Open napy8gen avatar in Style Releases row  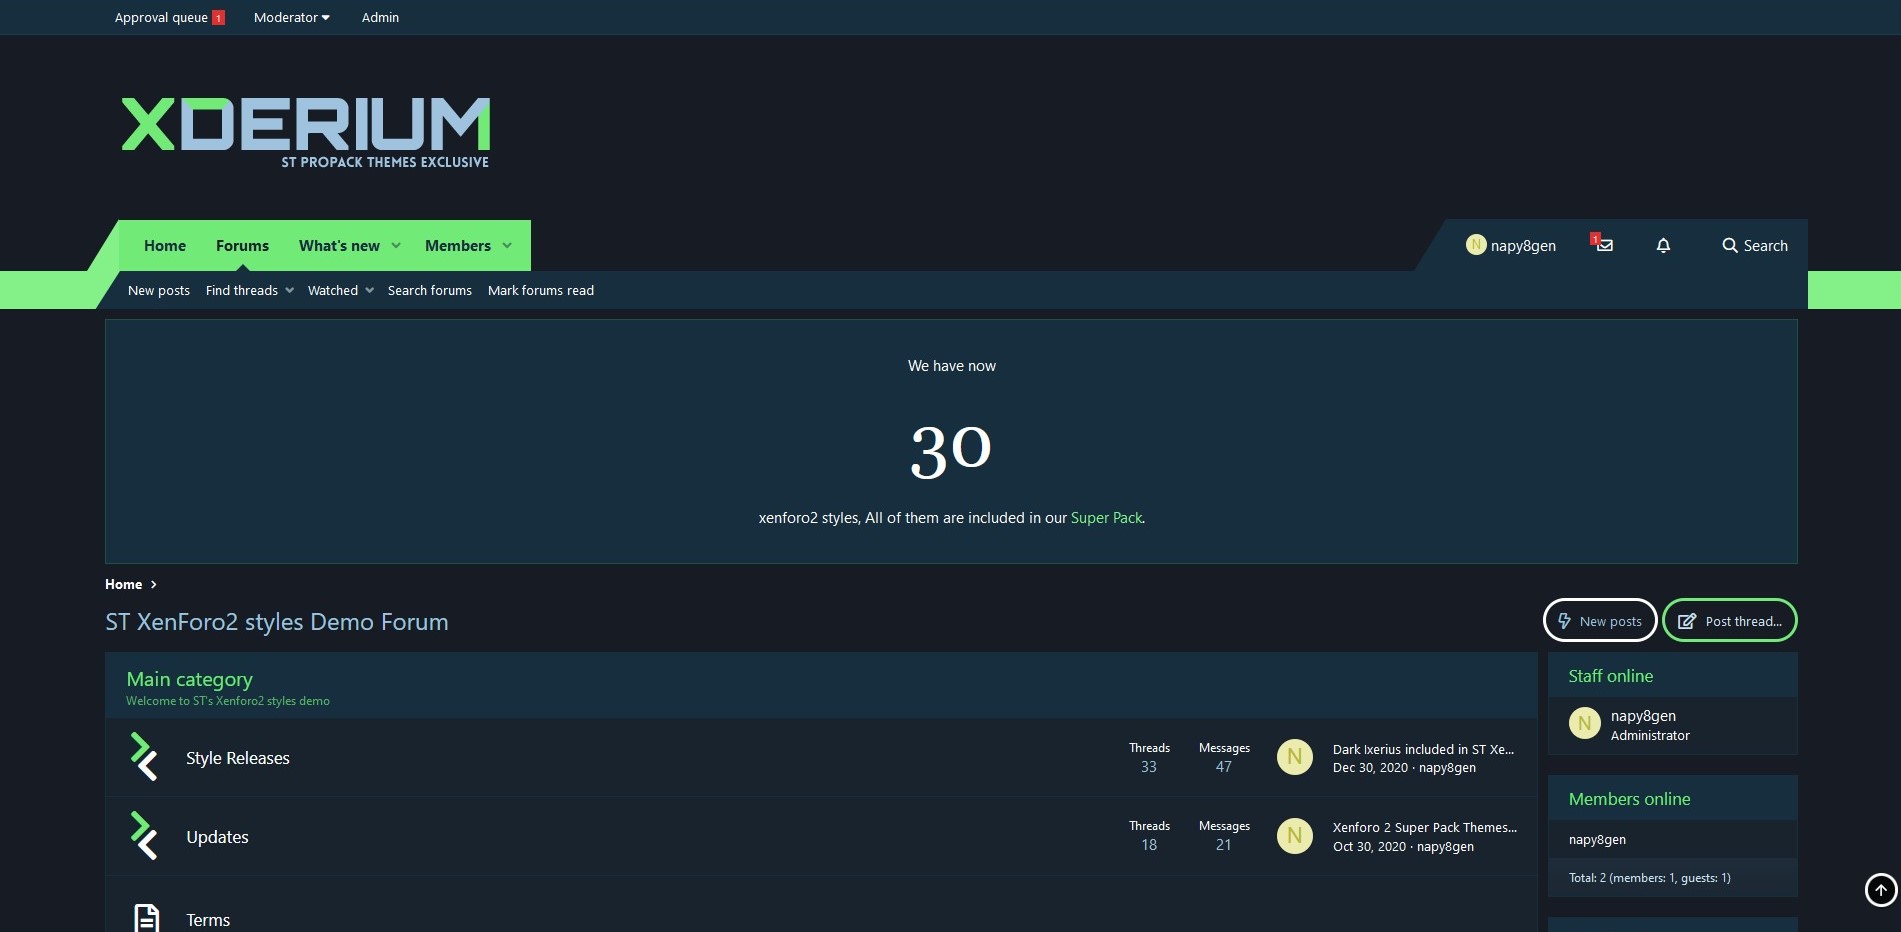pyautogui.click(x=1294, y=757)
